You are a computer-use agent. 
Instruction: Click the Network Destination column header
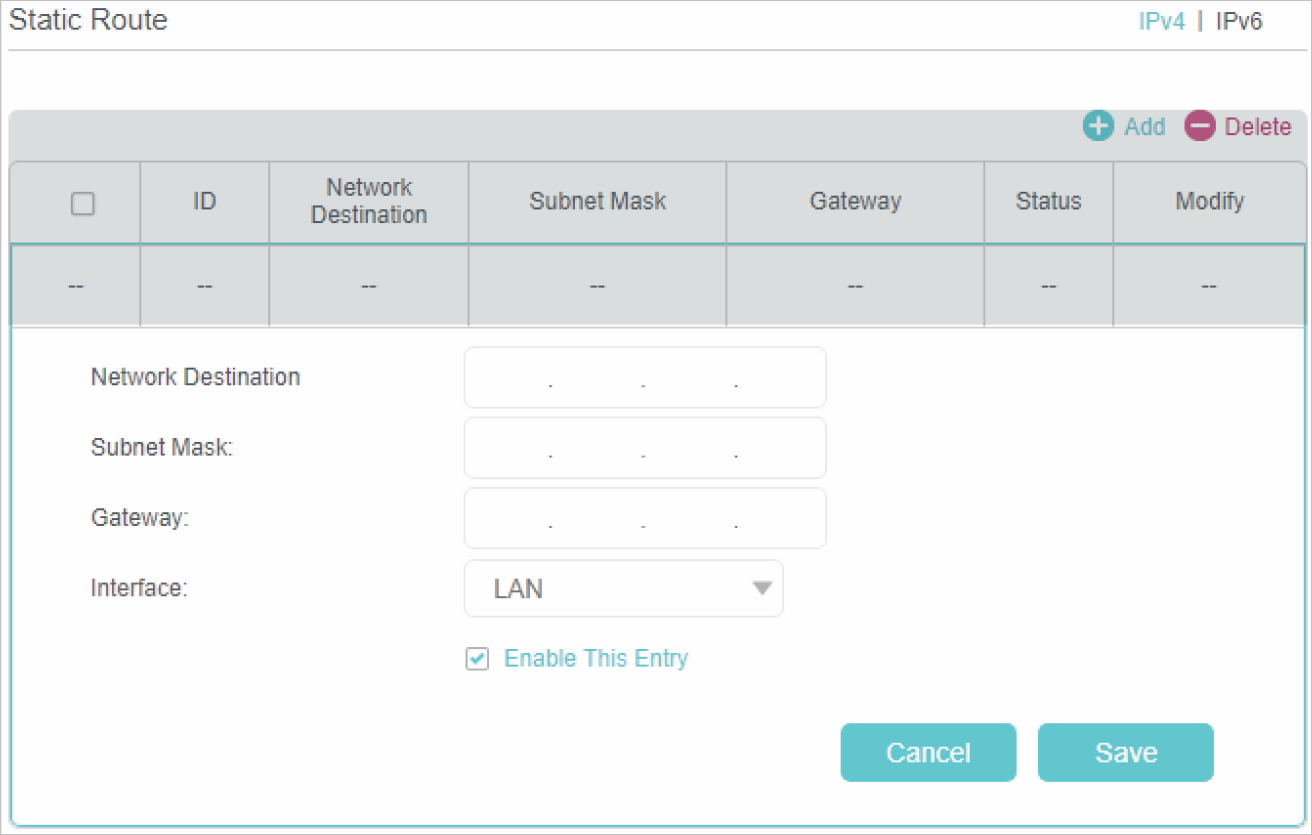369,201
